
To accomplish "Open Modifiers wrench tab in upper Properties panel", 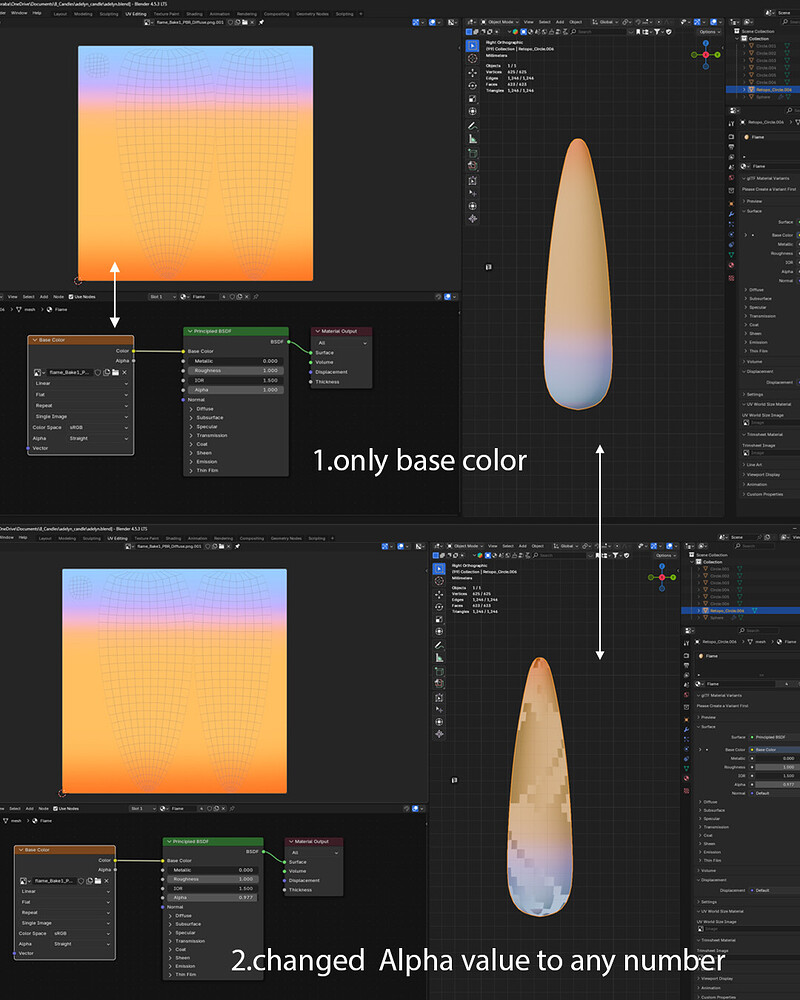I will 731,214.
